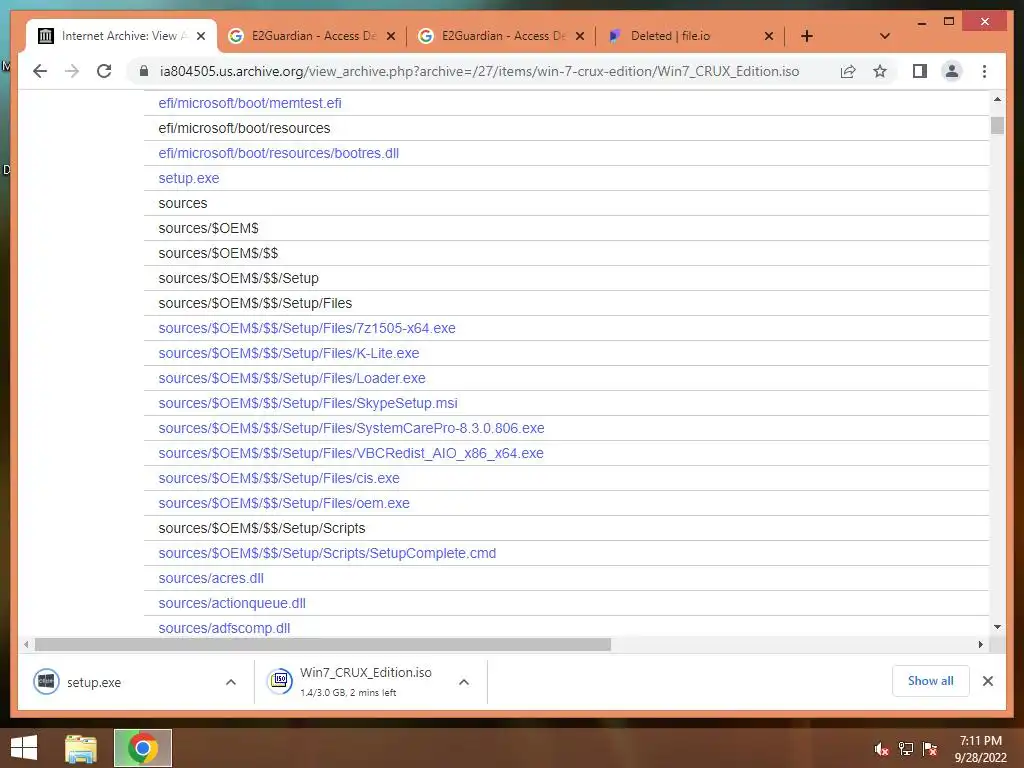Click the address bar URL
Image resolution: width=1024 pixels, height=768 pixels.
(x=479, y=71)
